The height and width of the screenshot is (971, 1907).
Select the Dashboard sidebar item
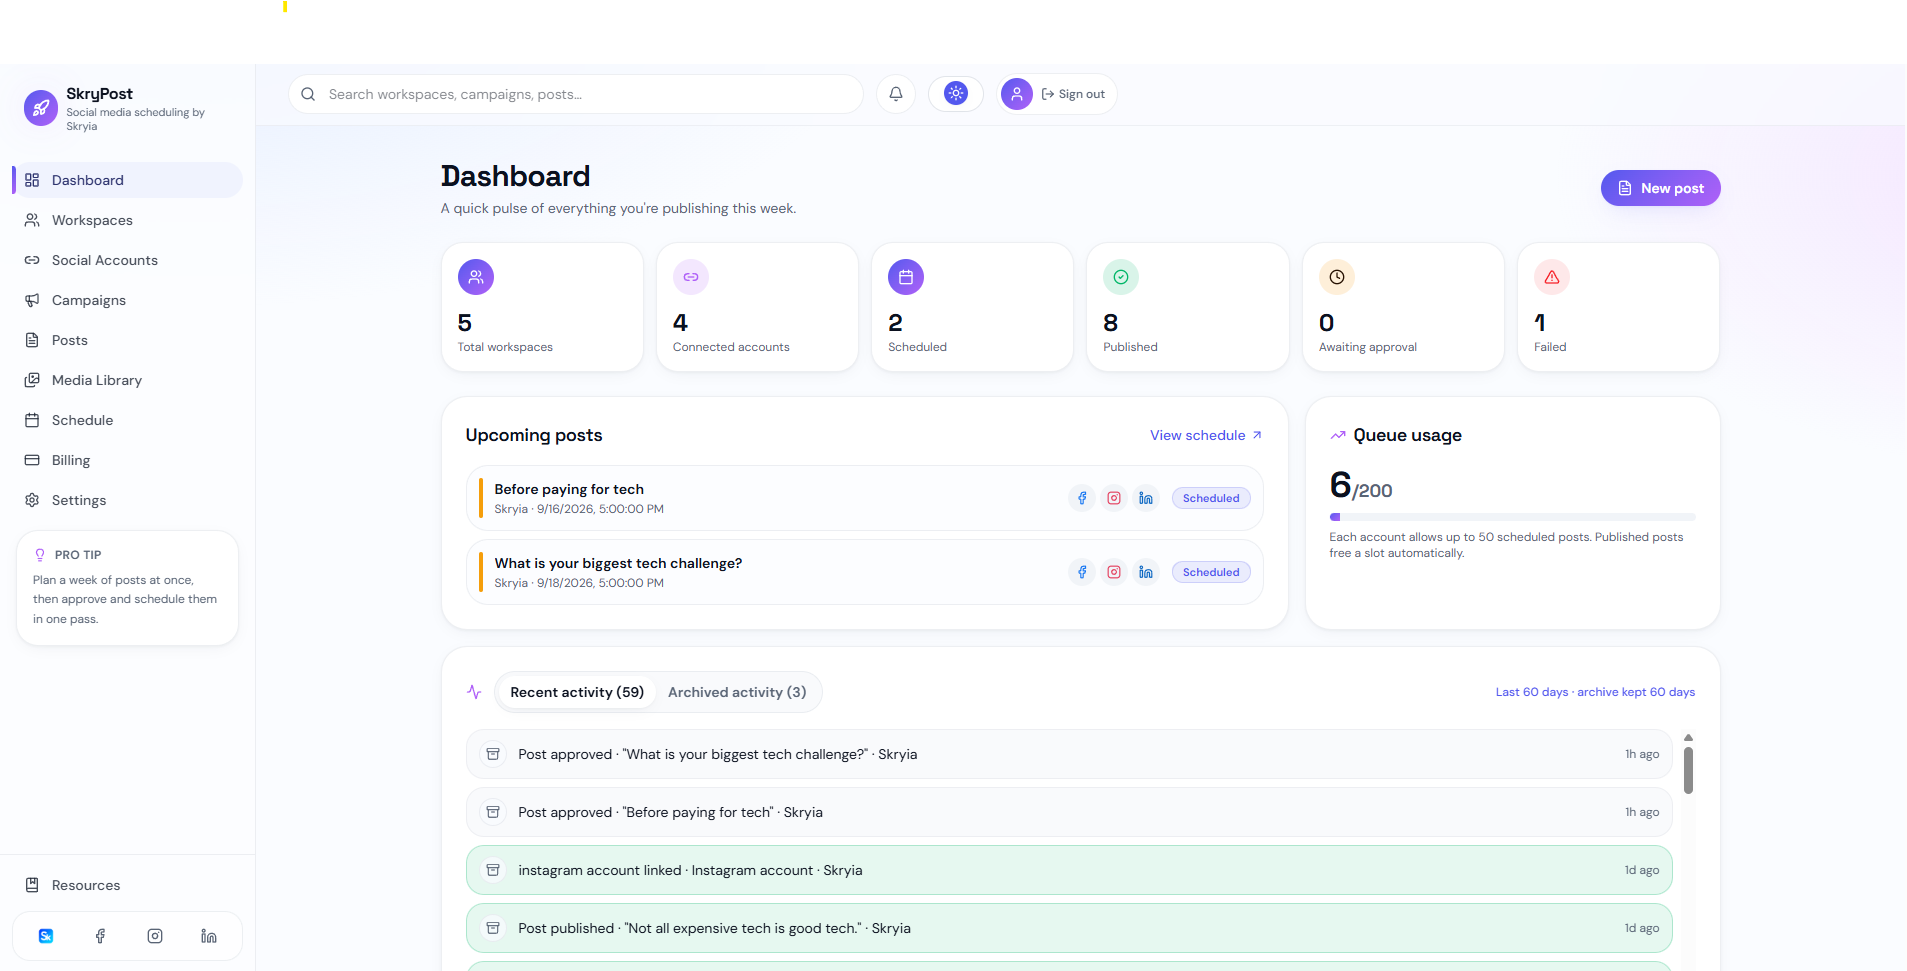click(127, 180)
